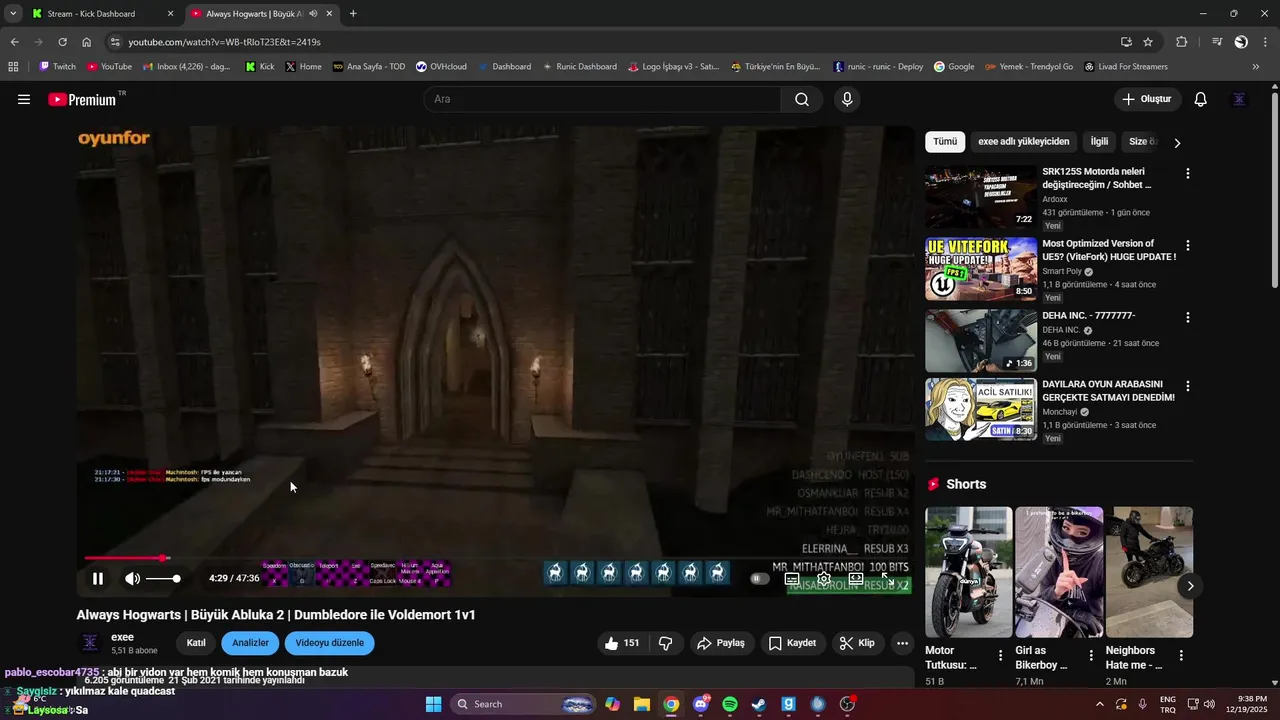Open YouTube notifications bell

[1201, 99]
